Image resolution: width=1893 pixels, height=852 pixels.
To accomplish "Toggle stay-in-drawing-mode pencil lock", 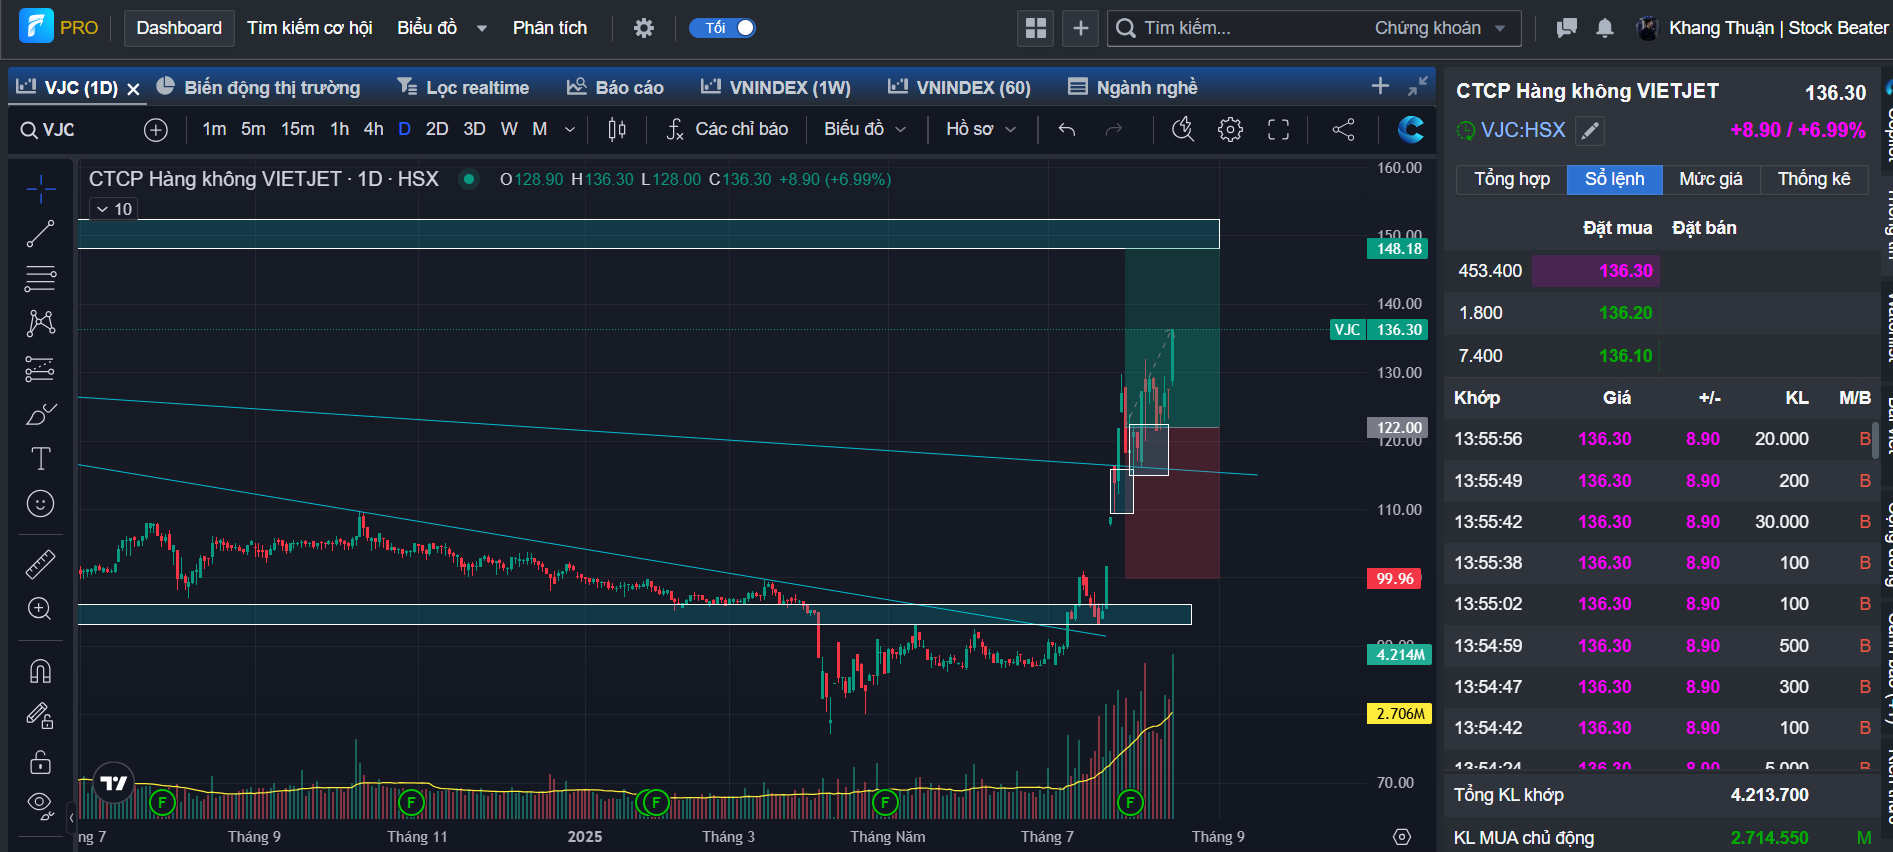I will coord(41,716).
